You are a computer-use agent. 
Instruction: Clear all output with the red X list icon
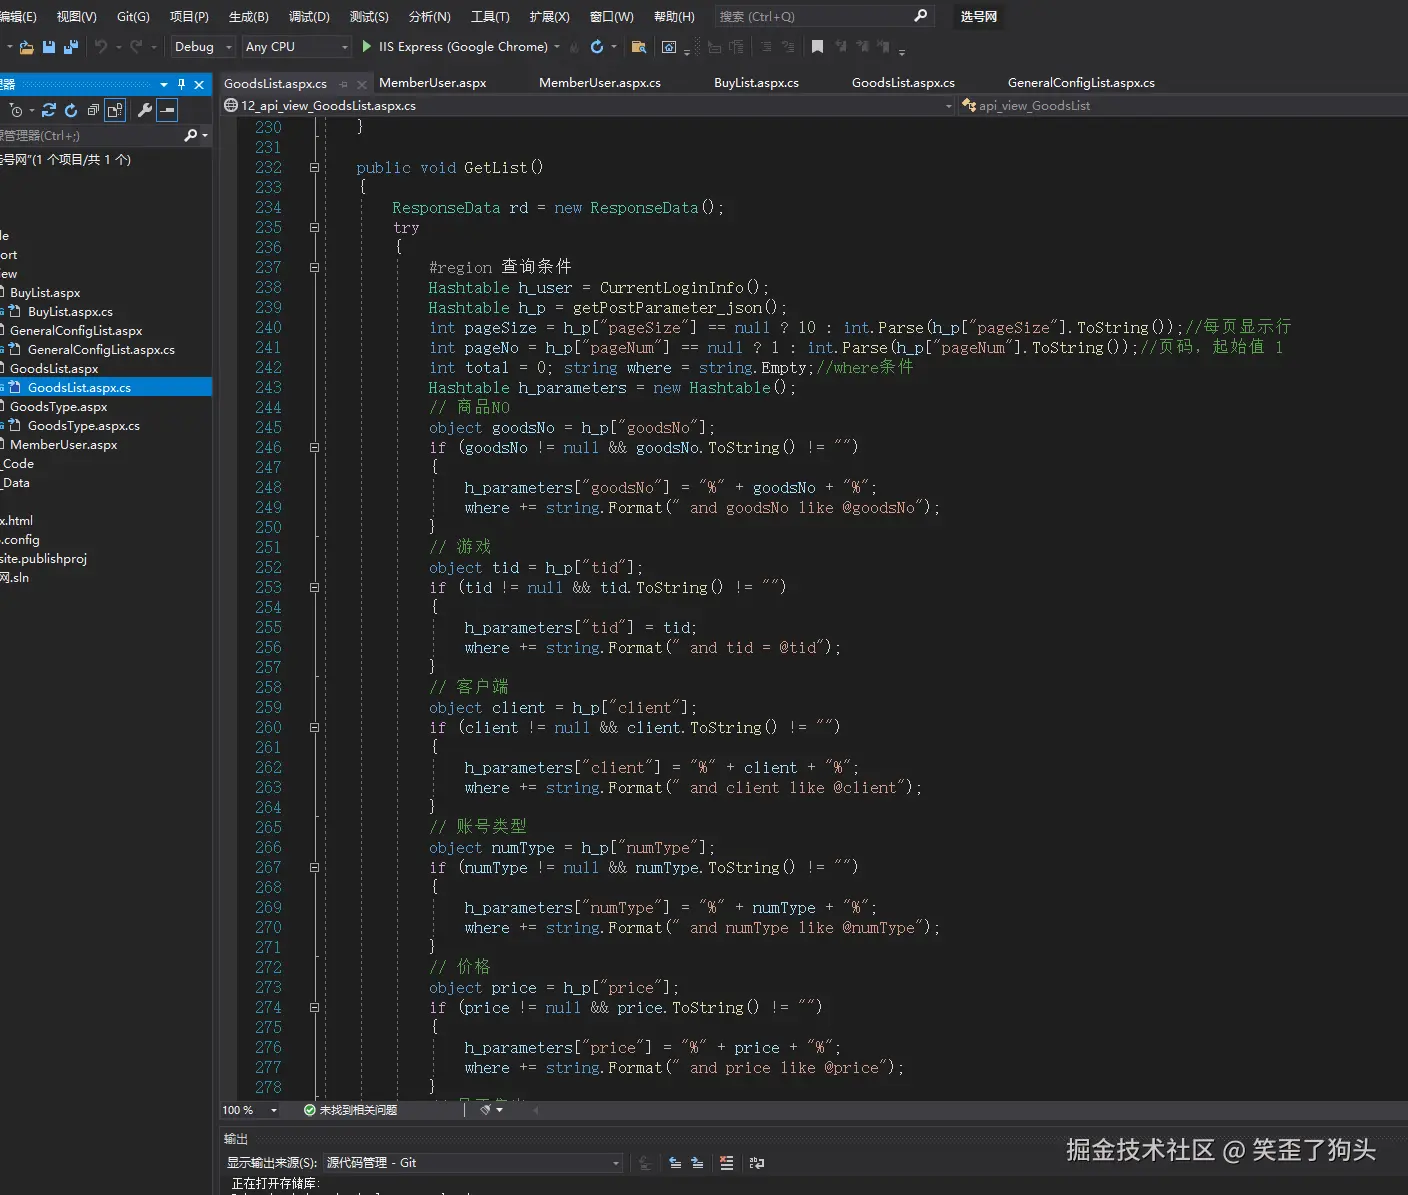(726, 1163)
